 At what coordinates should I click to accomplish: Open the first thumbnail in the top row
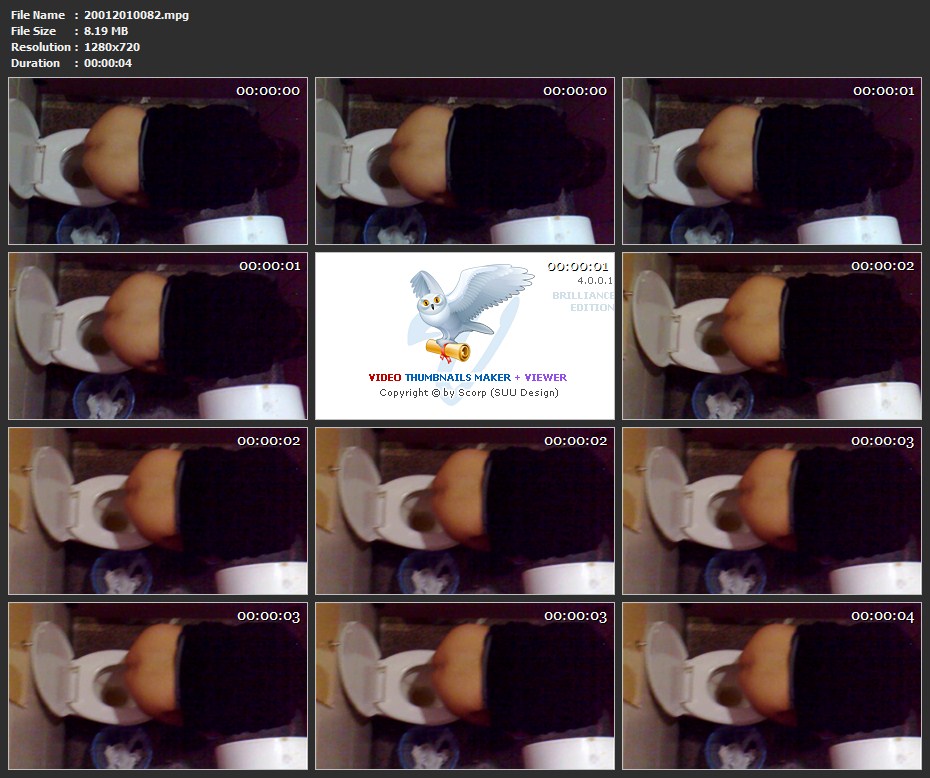click(158, 161)
